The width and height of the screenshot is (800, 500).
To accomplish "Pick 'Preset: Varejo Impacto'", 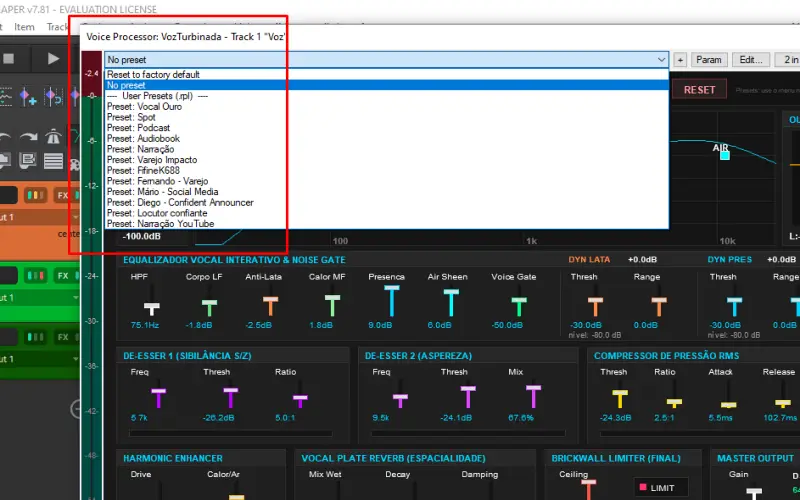I will click(x=386, y=160).
